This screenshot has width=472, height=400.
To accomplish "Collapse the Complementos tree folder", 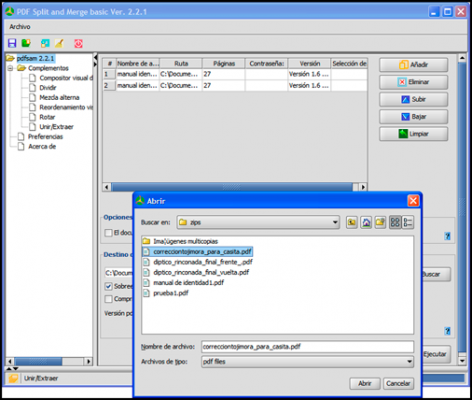I will click(x=10, y=68).
